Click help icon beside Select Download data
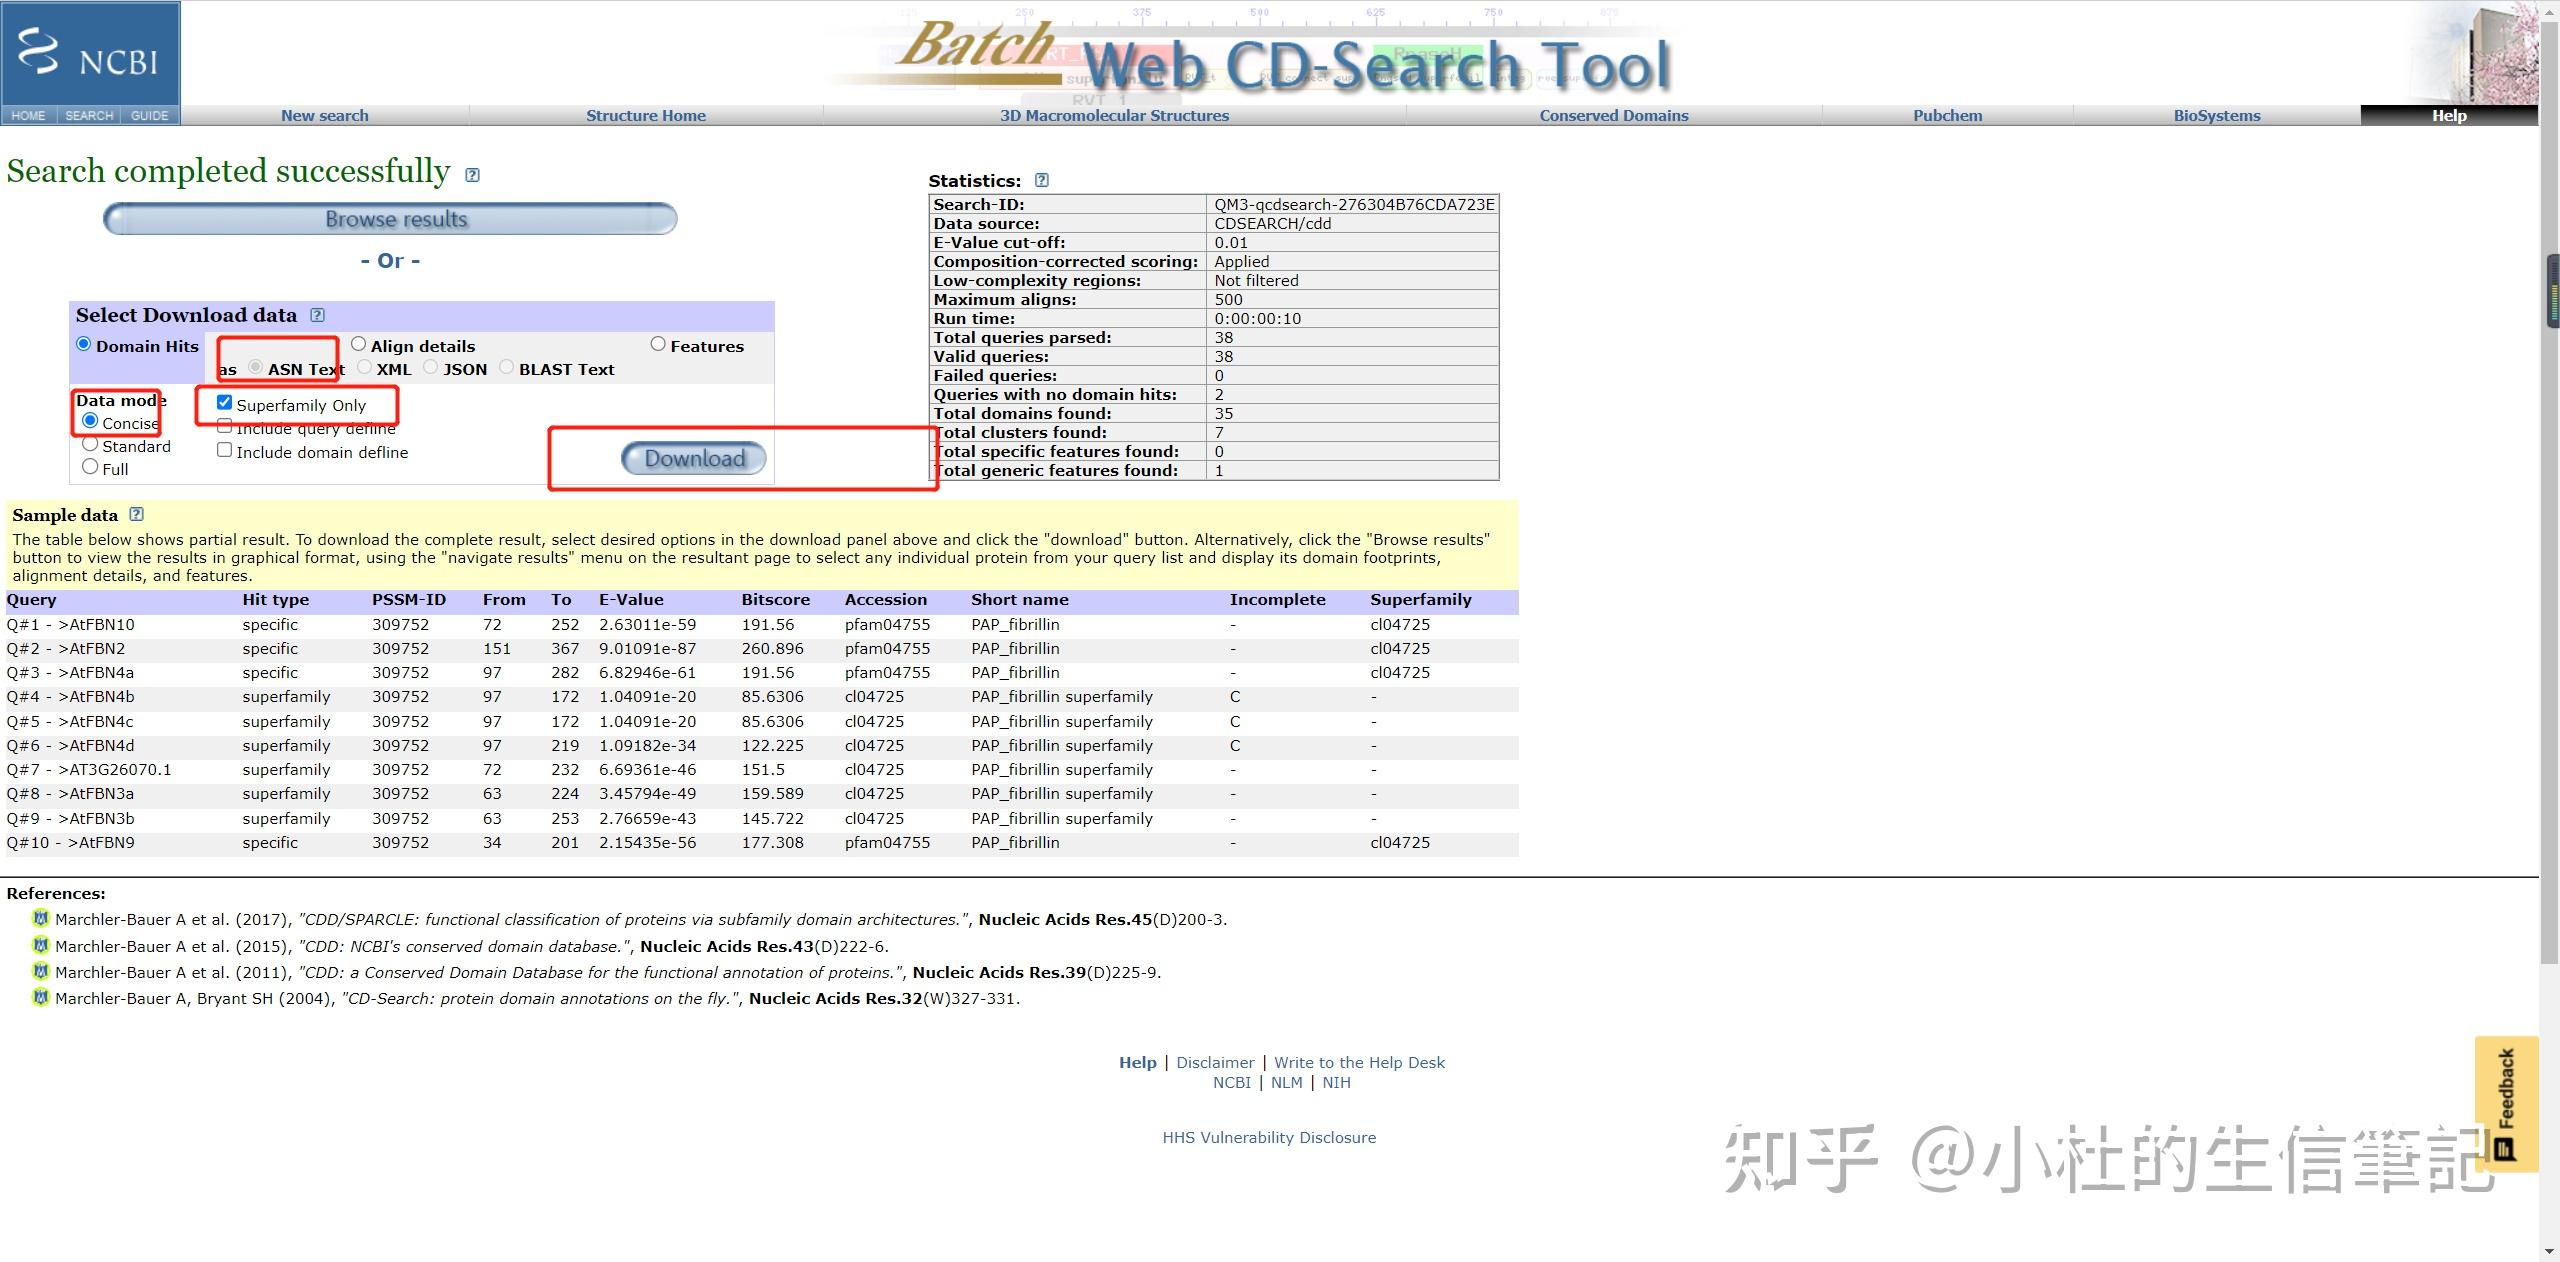The width and height of the screenshot is (2560, 1262). click(316, 314)
